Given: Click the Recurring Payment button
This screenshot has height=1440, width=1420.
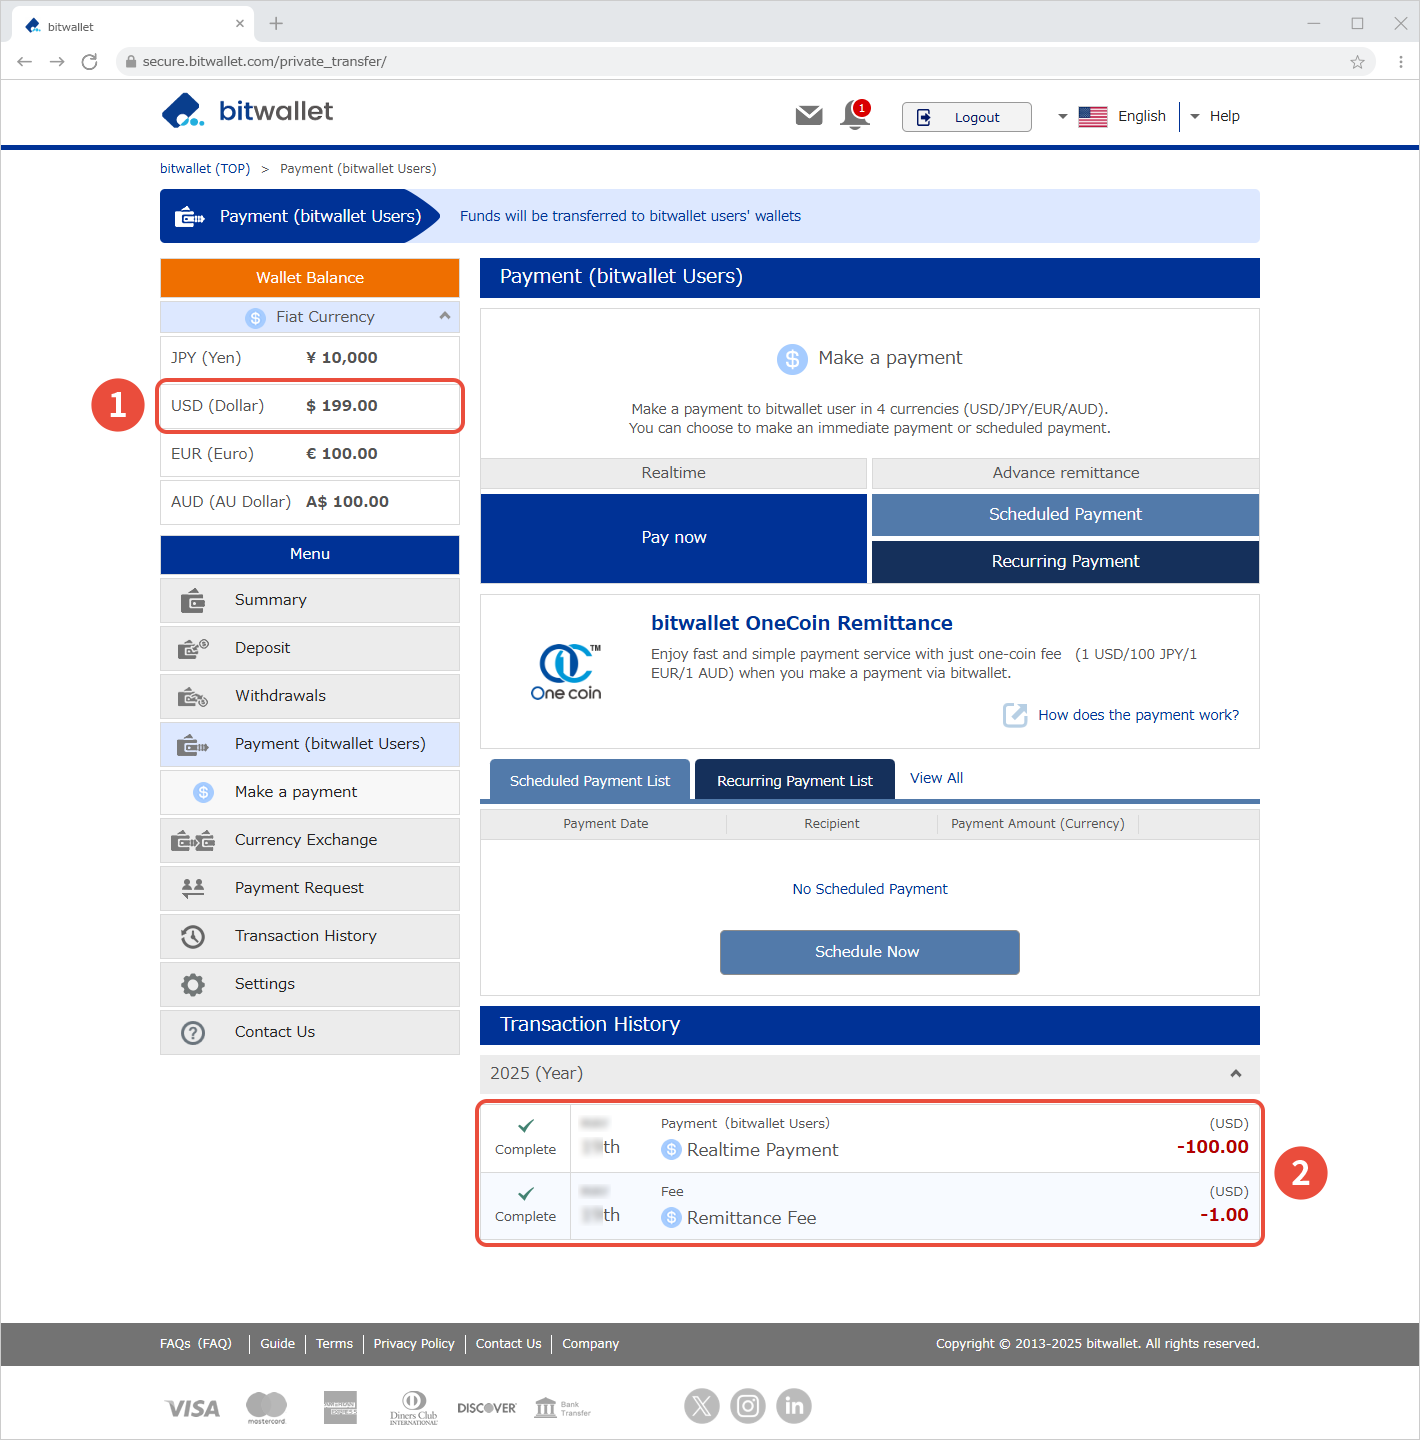Looking at the screenshot, I should 1065,562.
